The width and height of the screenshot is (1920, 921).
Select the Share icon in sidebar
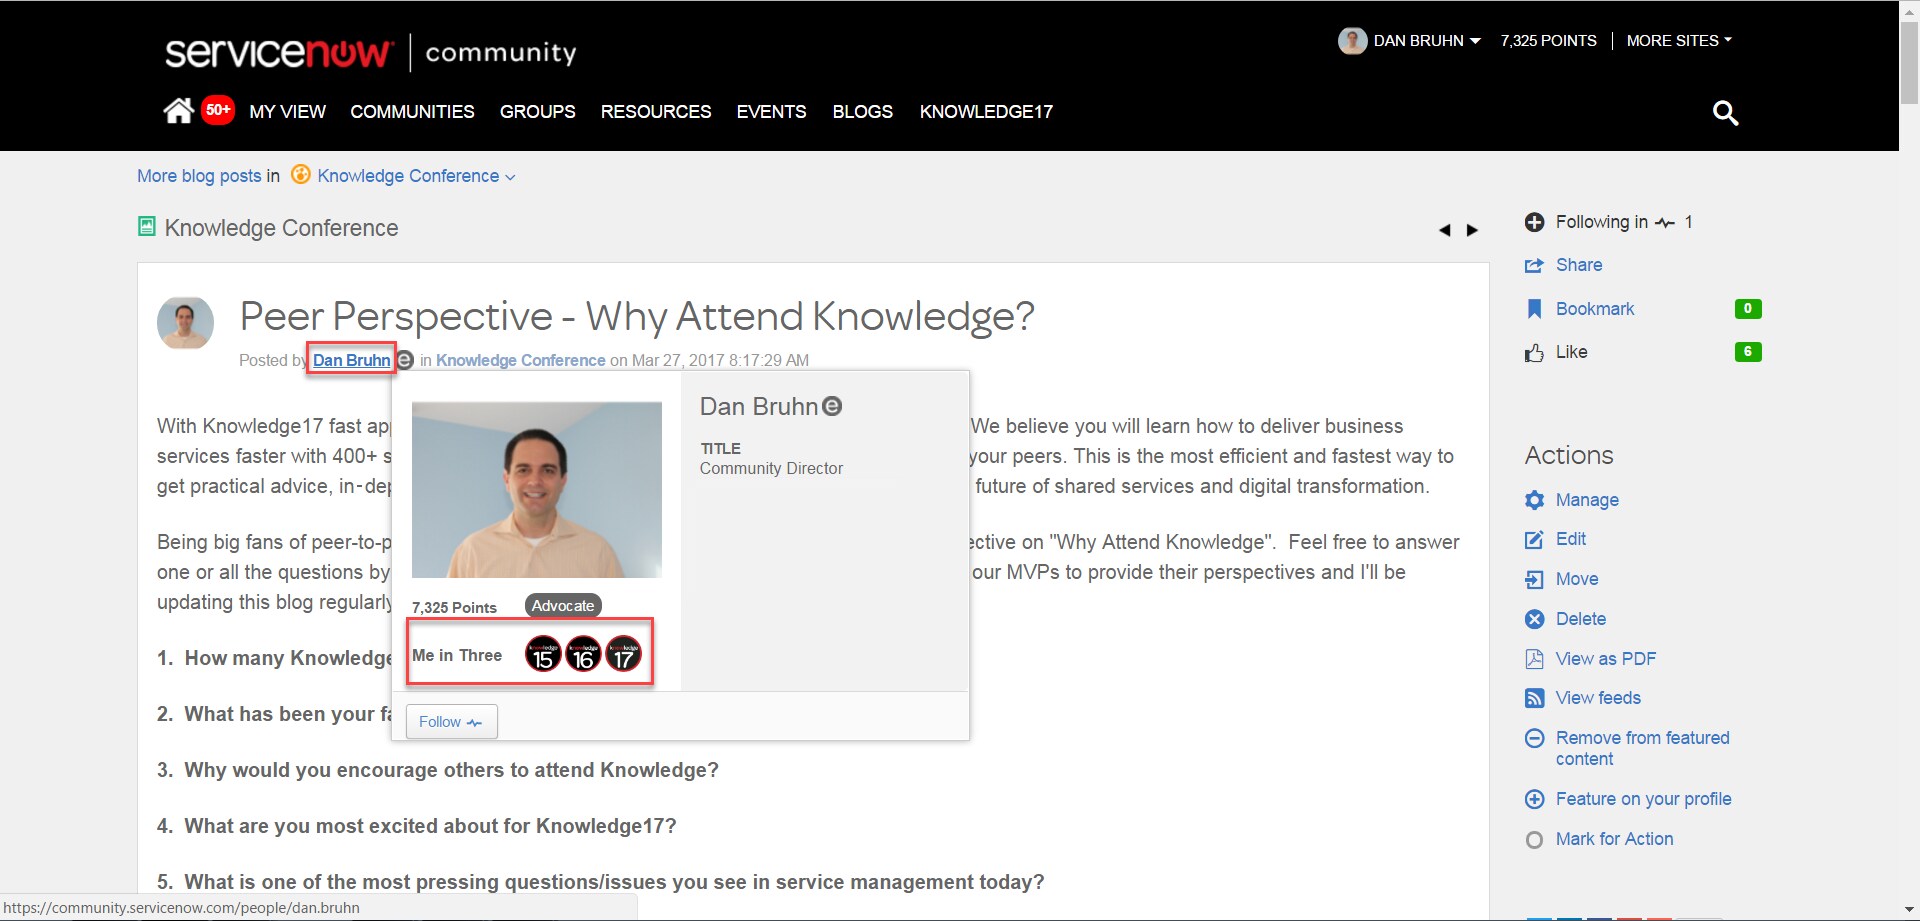point(1535,265)
